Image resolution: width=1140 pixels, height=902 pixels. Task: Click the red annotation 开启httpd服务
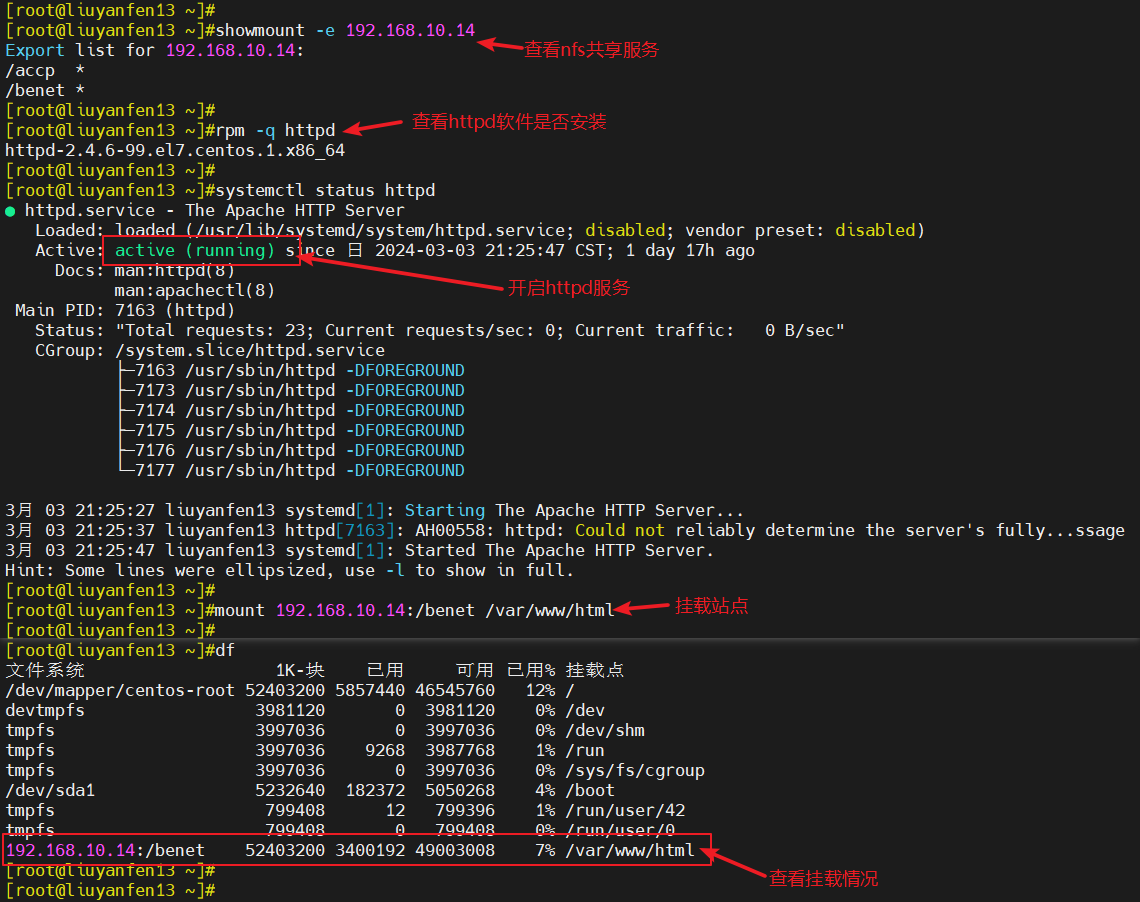tap(569, 288)
